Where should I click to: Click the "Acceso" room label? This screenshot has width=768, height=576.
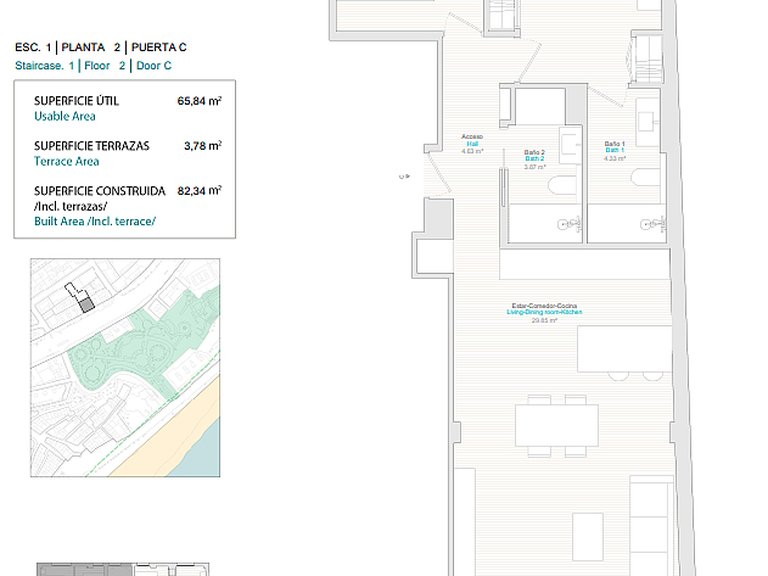pos(472,137)
